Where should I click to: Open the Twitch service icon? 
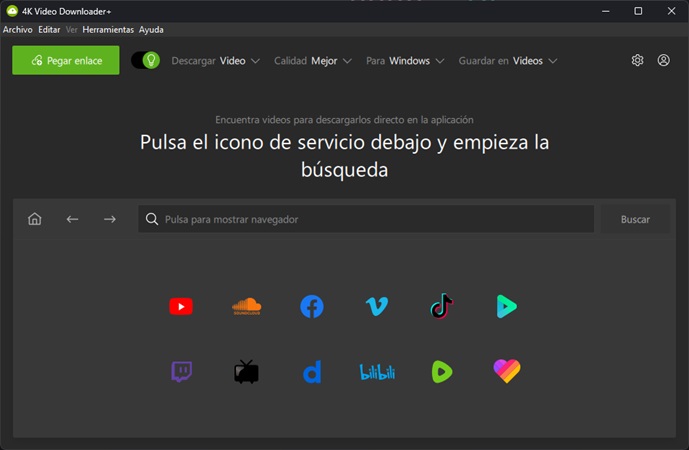coord(181,372)
